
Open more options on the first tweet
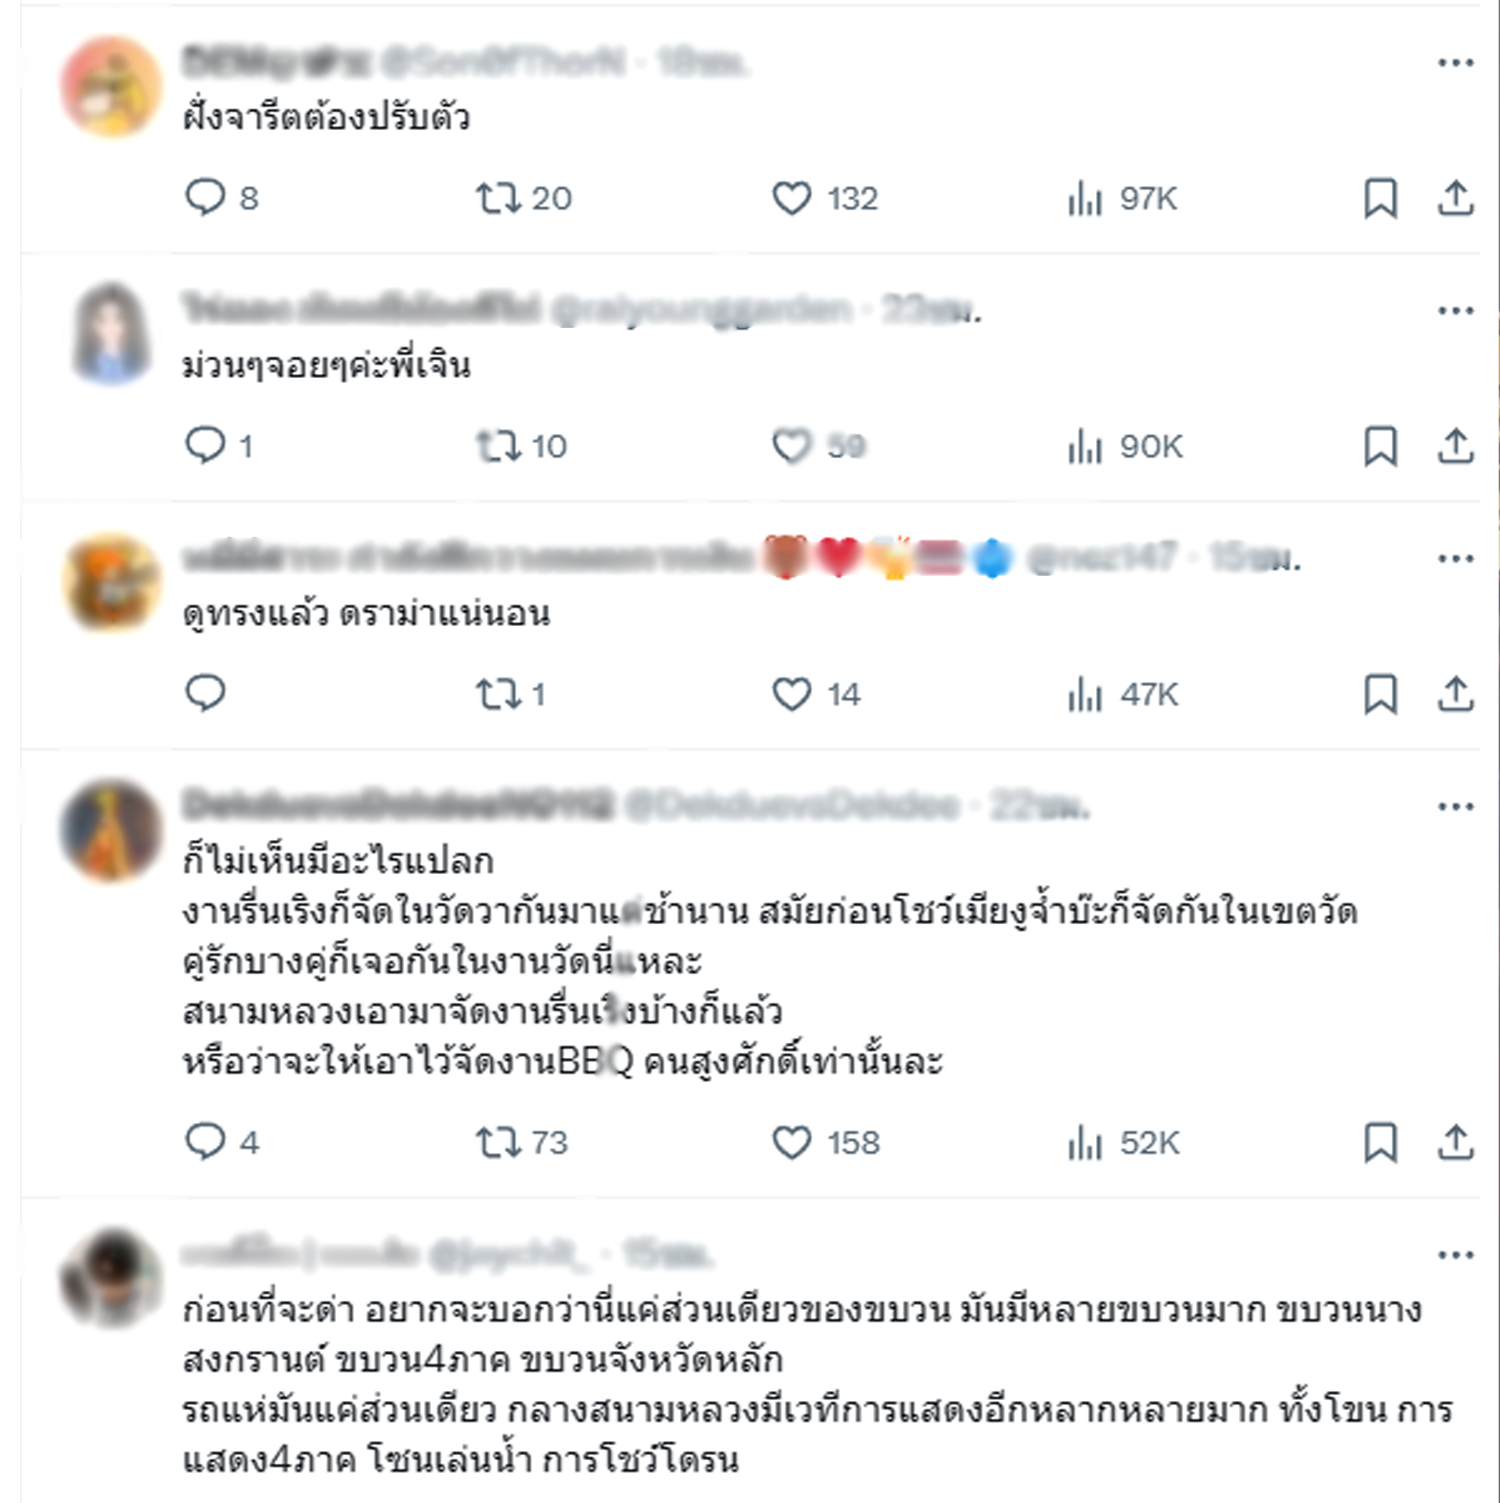pyautogui.click(x=1456, y=62)
